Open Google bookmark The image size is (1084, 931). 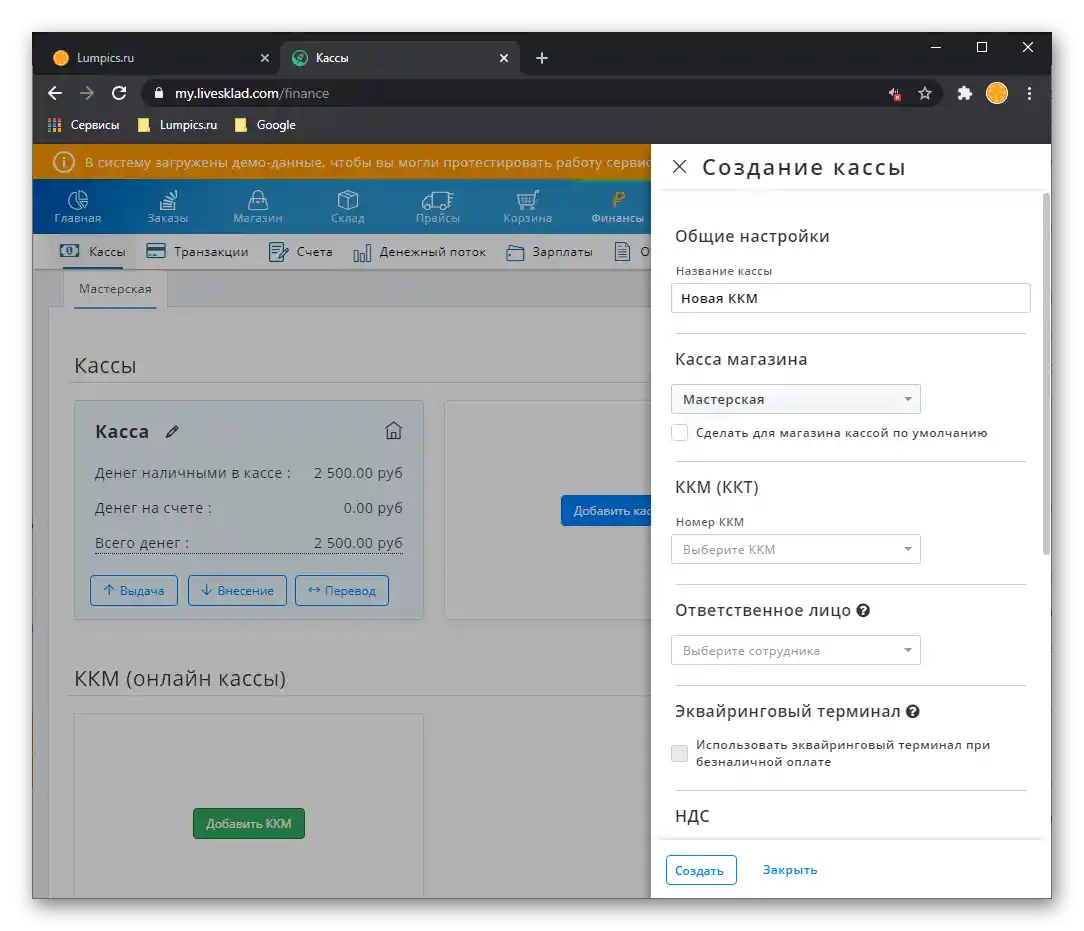click(x=265, y=125)
